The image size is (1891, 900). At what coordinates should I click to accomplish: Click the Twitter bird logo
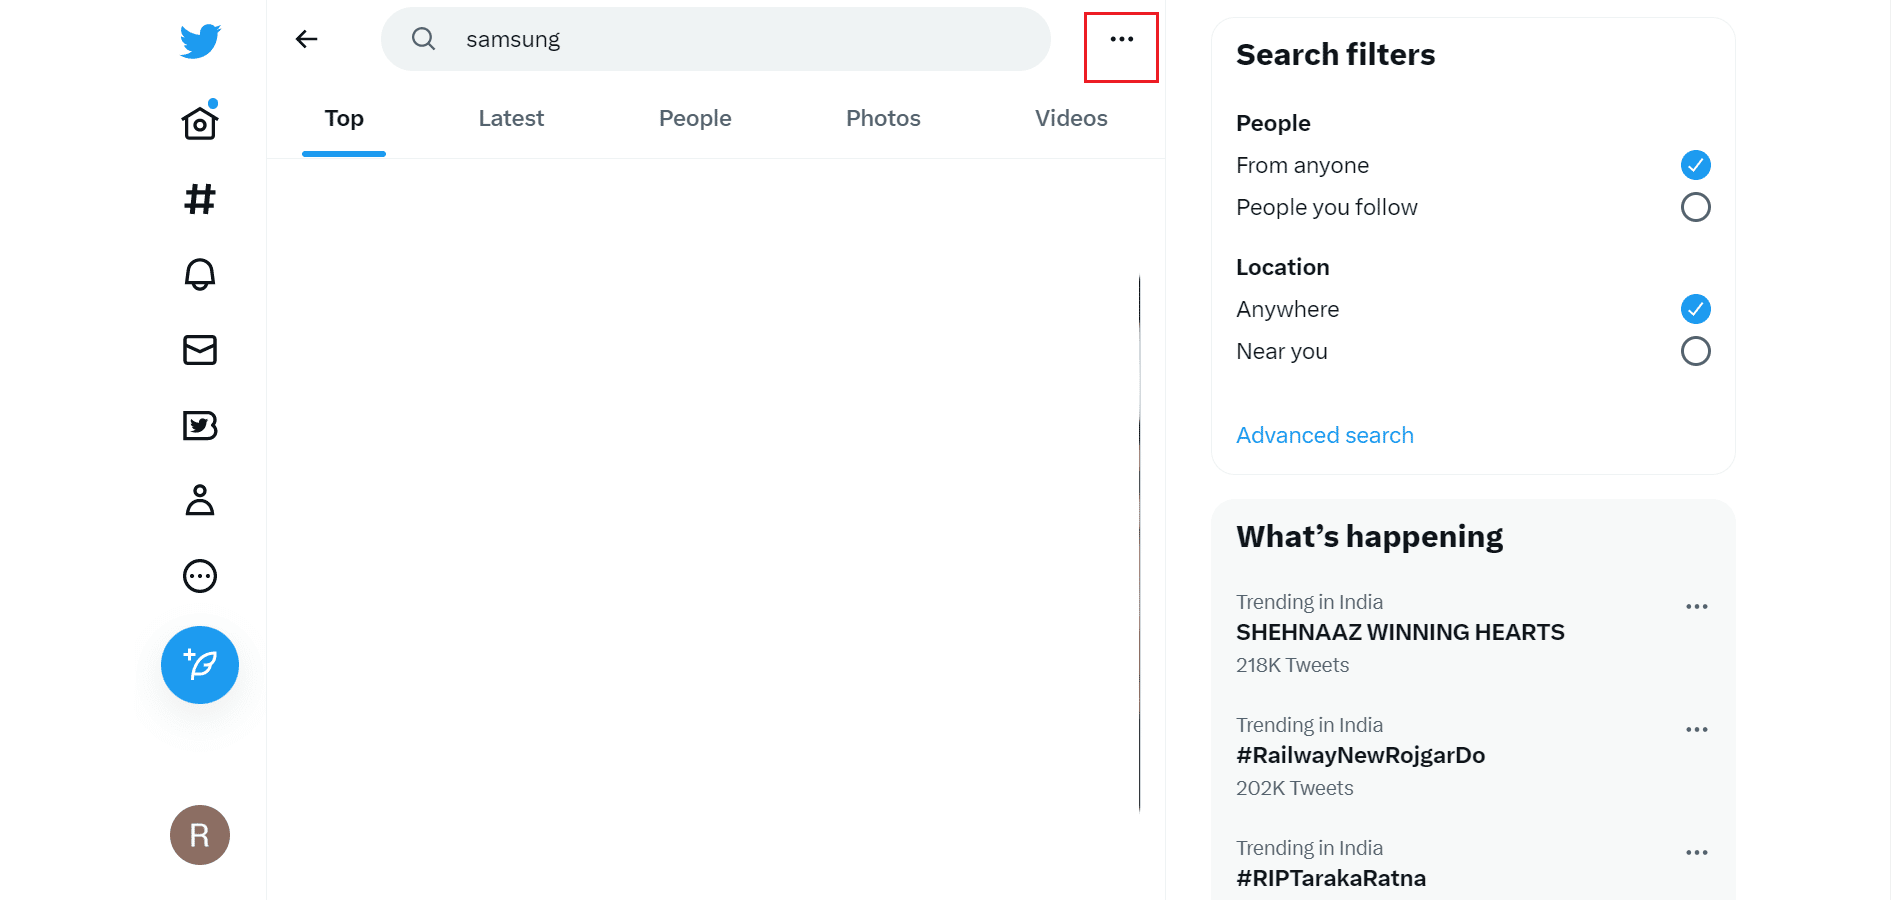[x=200, y=41]
